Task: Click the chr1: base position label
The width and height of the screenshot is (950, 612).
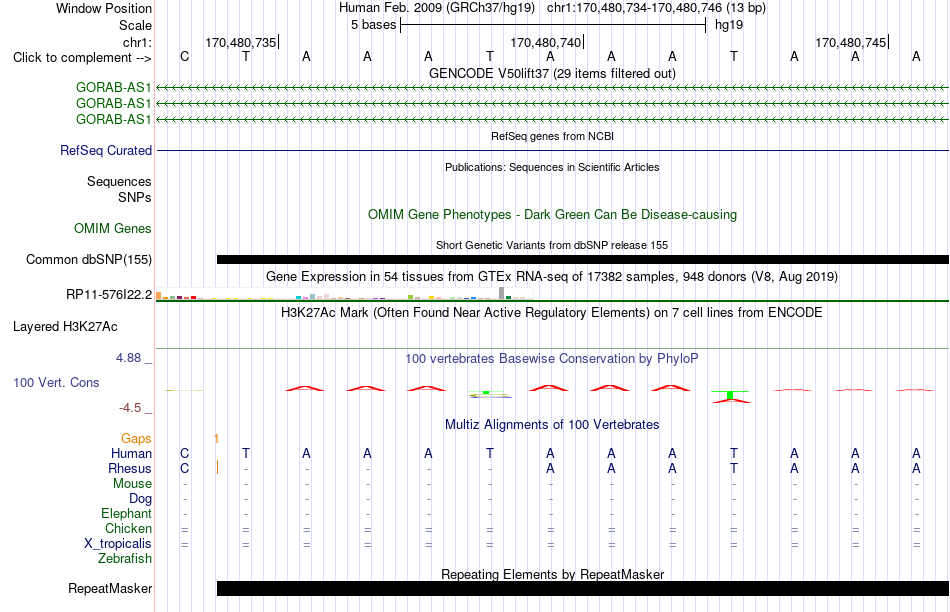Action: [137, 42]
